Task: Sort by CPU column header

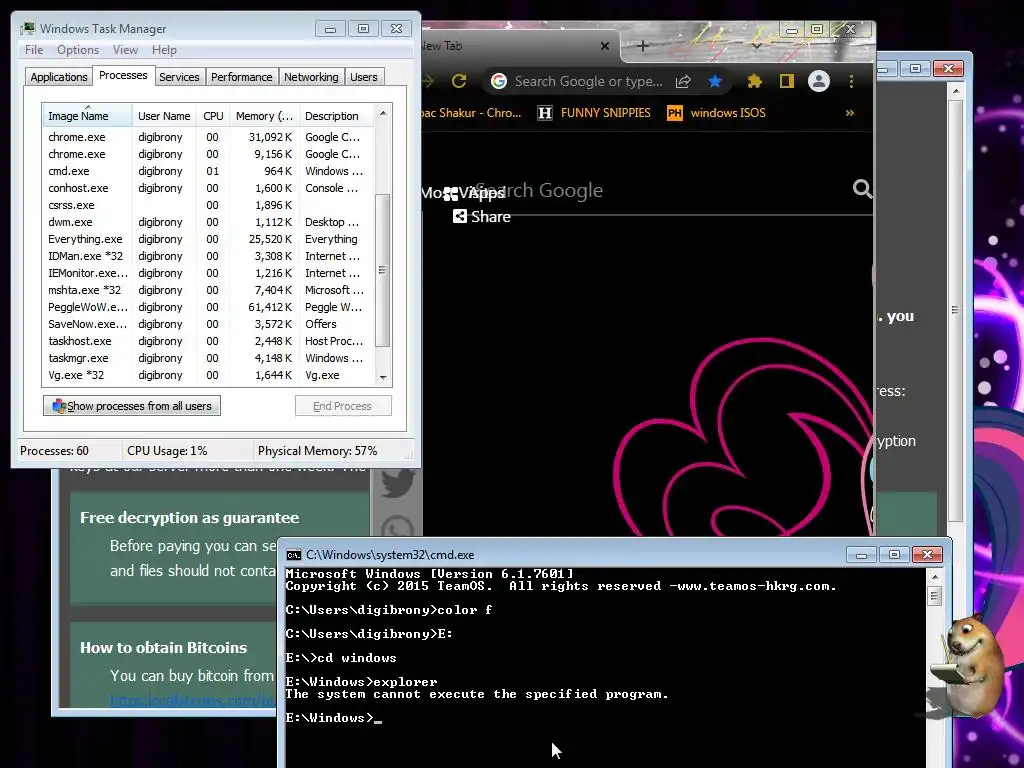Action: point(213,116)
